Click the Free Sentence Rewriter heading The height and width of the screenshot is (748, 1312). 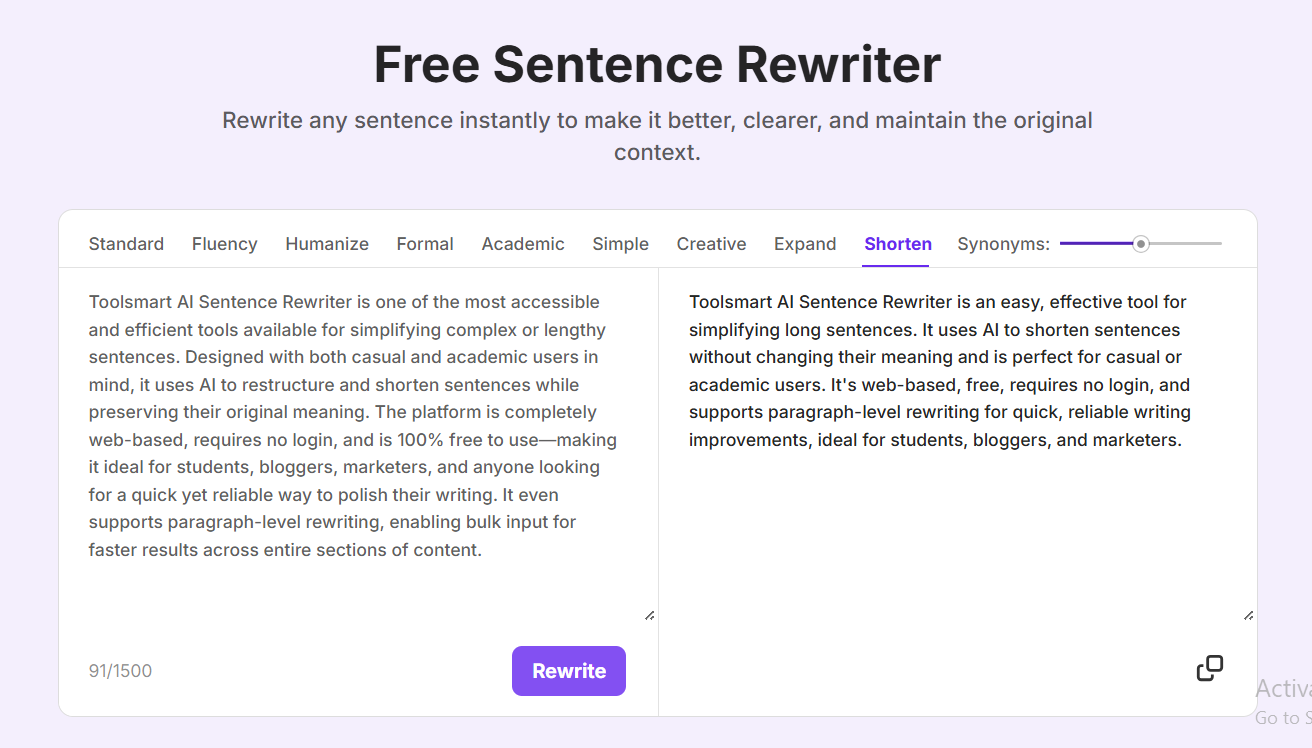pyautogui.click(x=657, y=64)
